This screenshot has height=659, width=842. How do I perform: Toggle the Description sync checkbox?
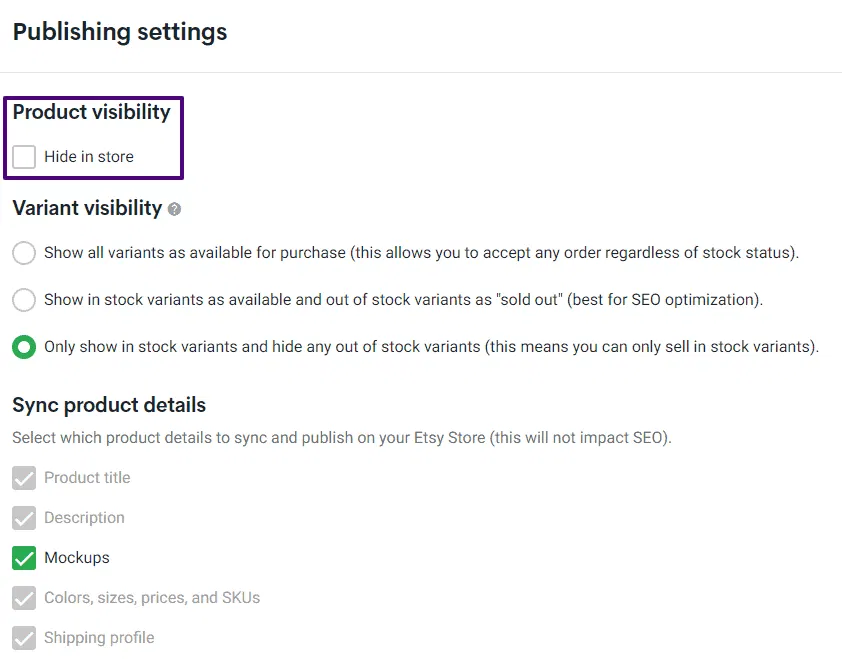(24, 517)
